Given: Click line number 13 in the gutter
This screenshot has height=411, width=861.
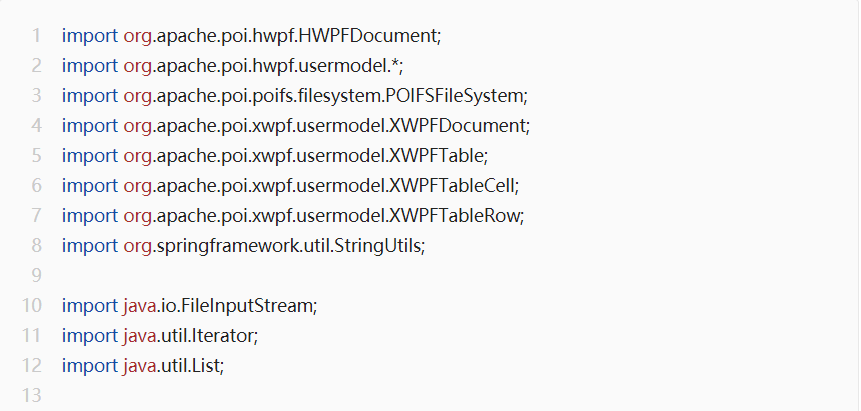Looking at the screenshot, I should [31, 395].
